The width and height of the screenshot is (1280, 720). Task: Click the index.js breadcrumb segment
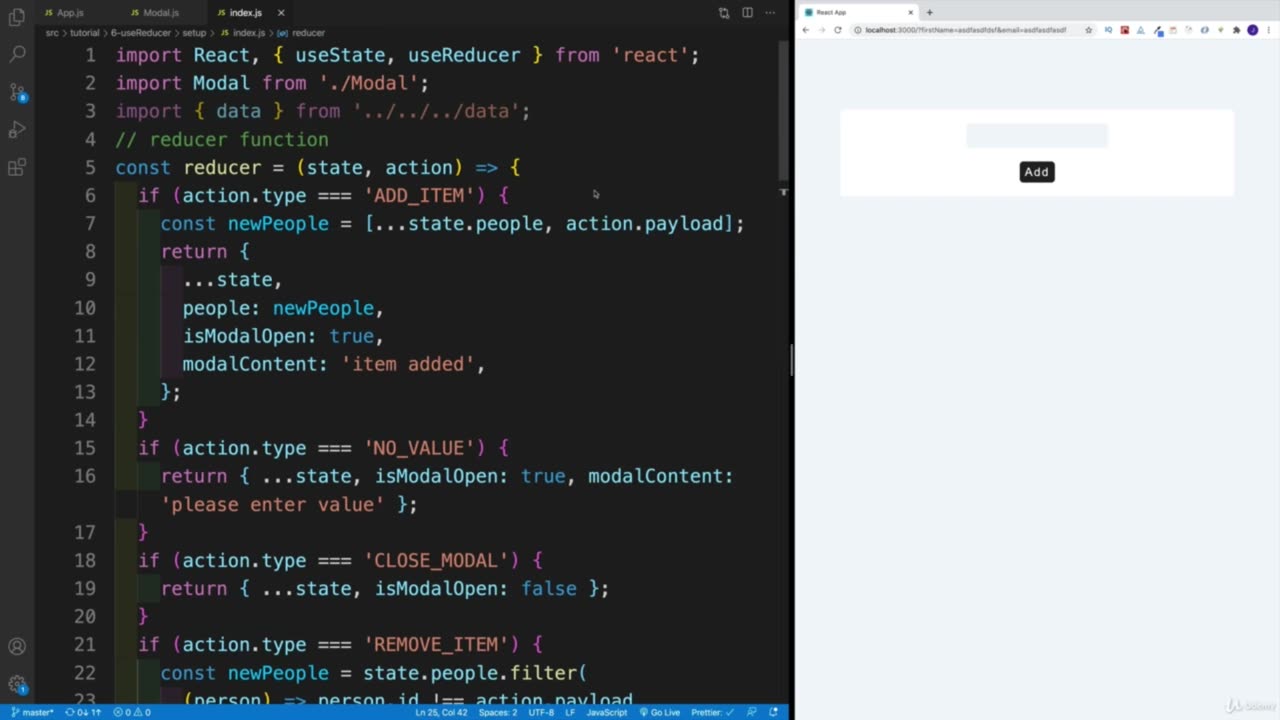[x=243, y=33]
